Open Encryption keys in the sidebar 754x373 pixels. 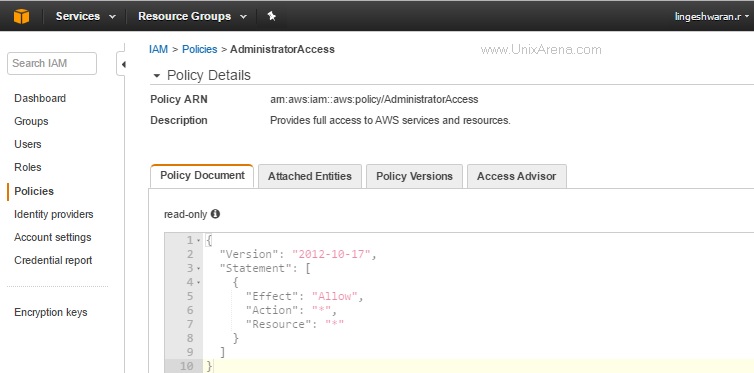tap(50, 312)
